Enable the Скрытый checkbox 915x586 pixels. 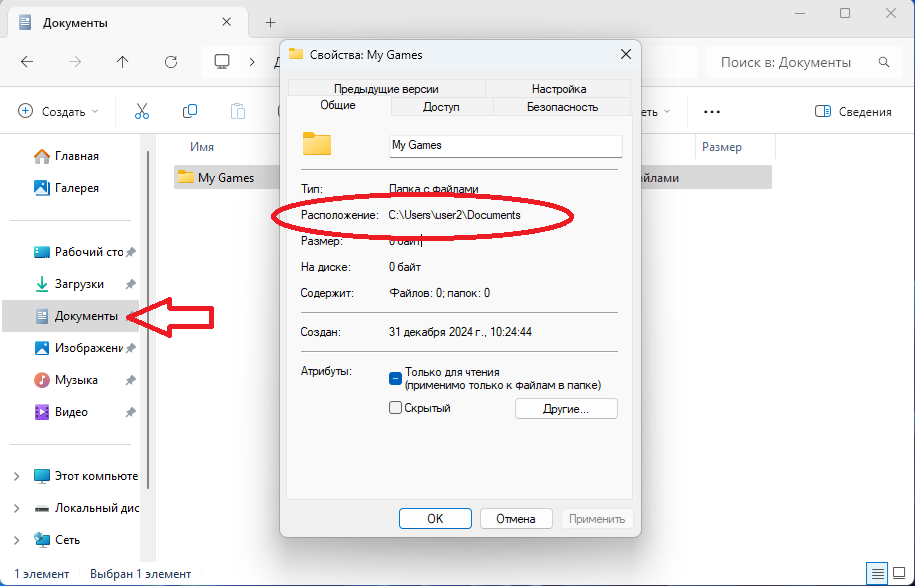396,408
